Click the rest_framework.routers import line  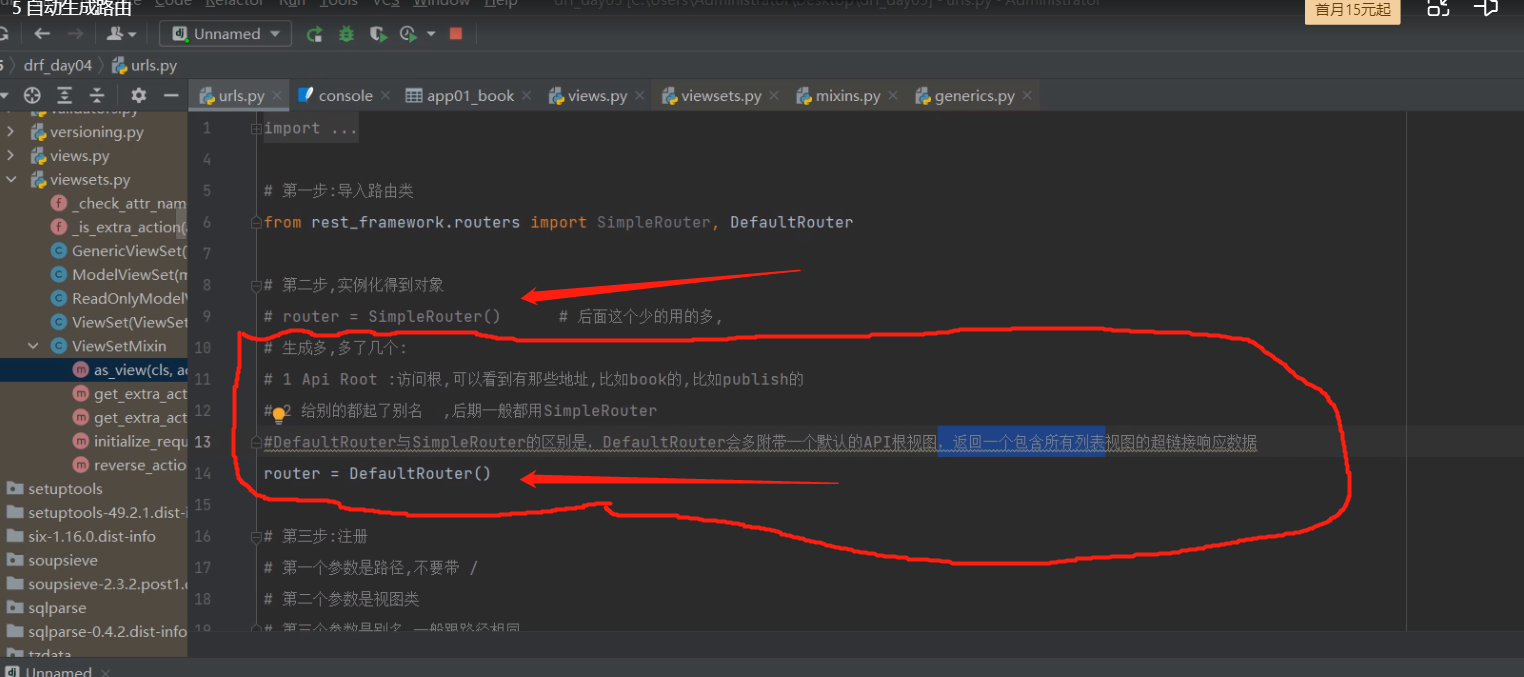pos(558,222)
